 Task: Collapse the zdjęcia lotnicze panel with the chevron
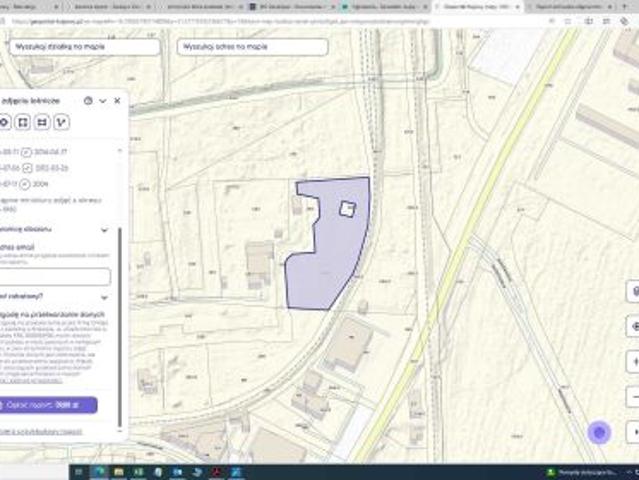pos(103,101)
